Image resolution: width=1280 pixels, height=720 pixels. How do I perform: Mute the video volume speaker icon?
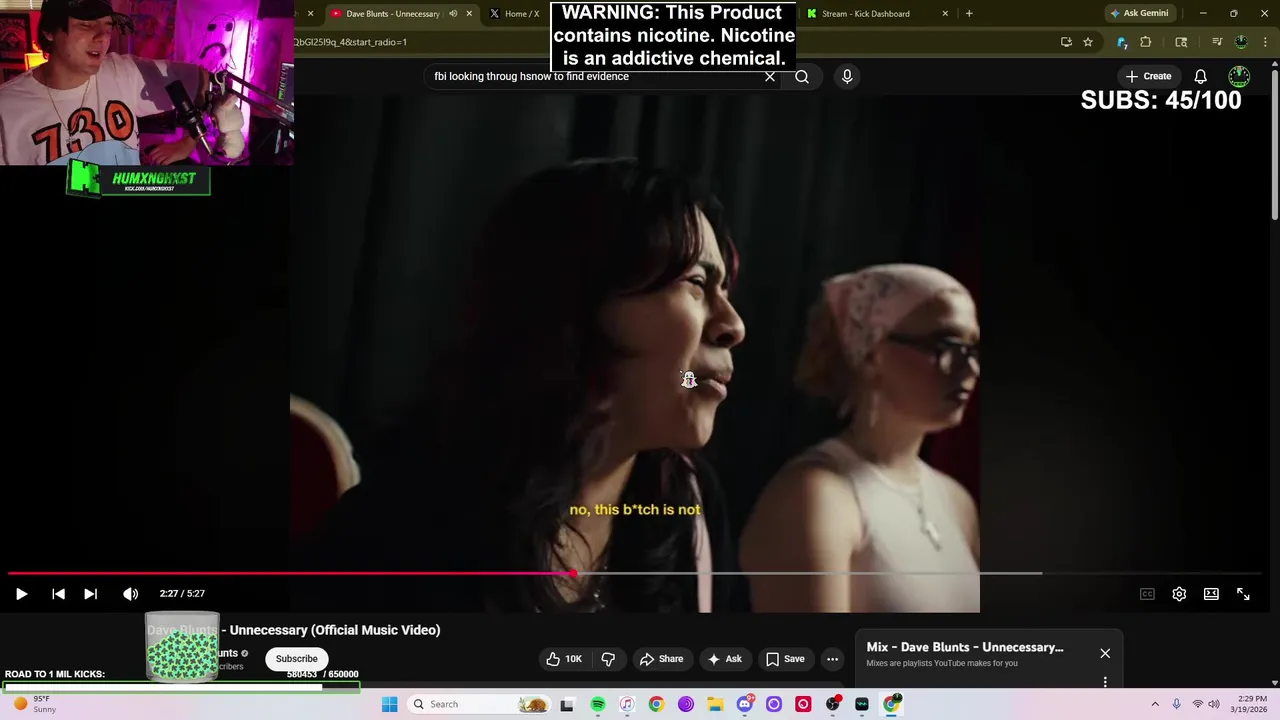(130, 594)
